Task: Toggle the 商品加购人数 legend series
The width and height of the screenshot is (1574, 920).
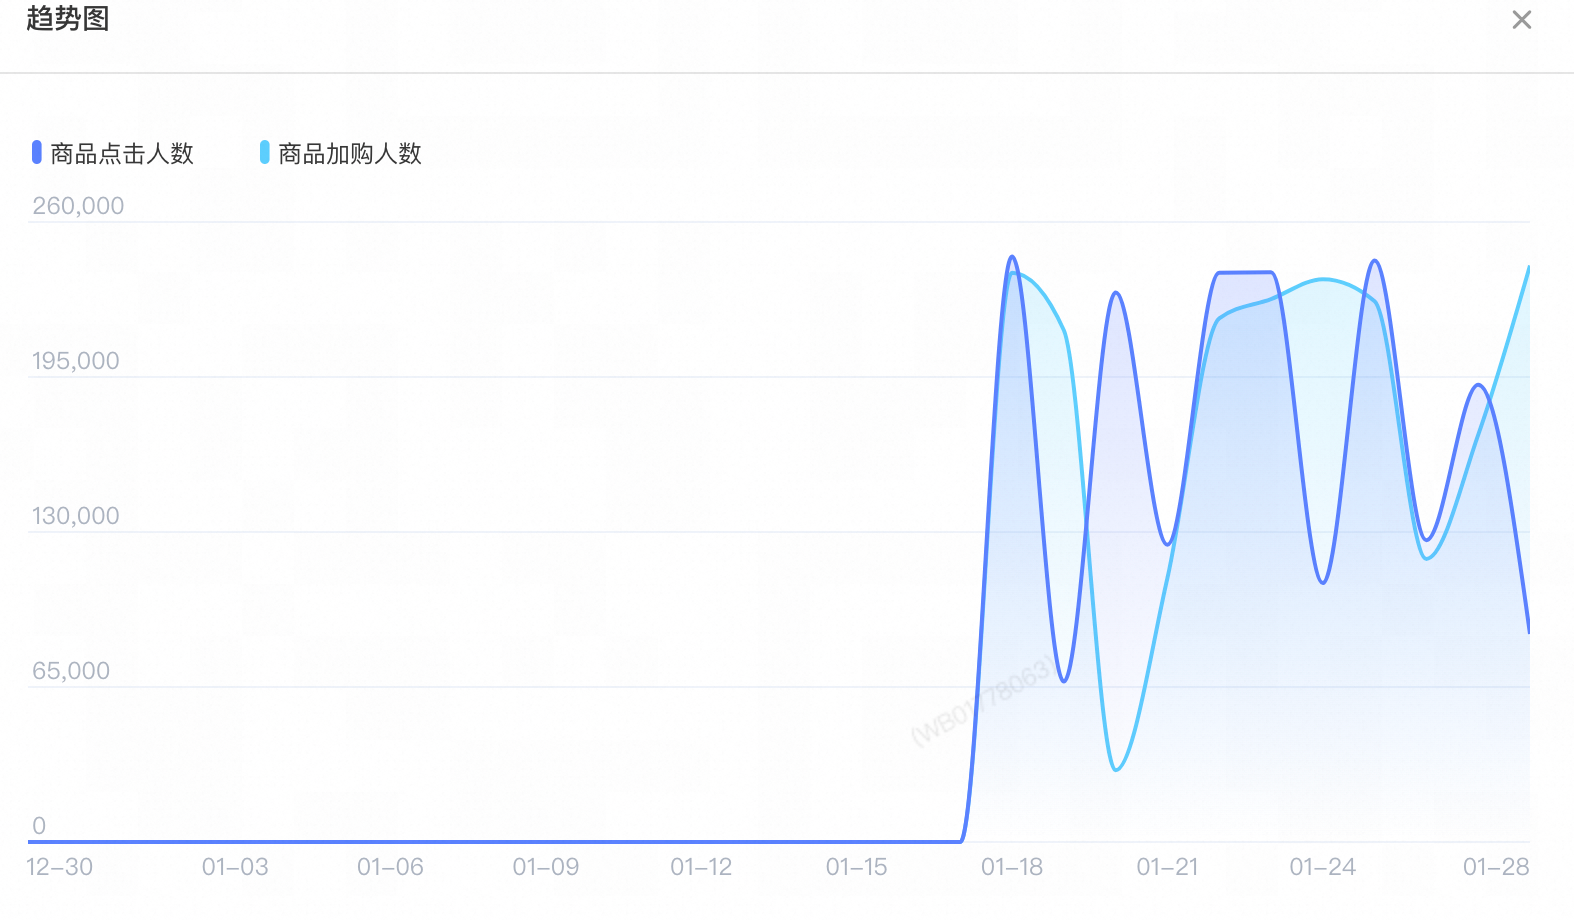Action: (x=341, y=153)
